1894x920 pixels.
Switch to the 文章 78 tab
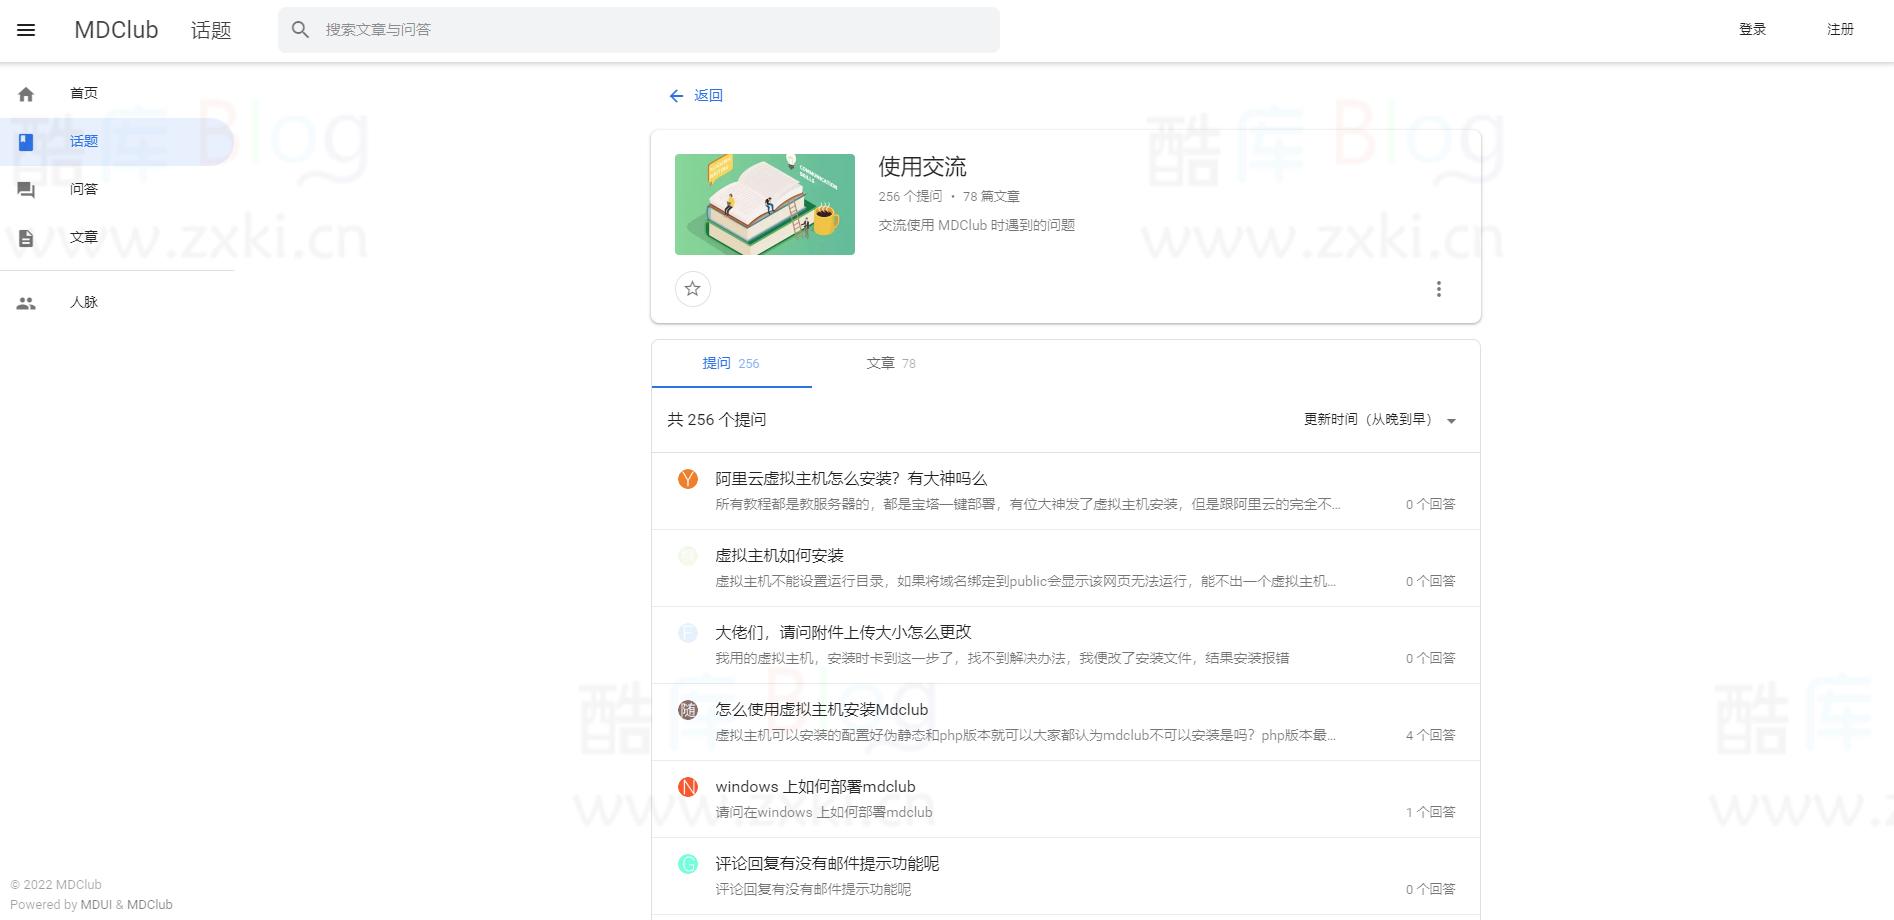tap(891, 363)
